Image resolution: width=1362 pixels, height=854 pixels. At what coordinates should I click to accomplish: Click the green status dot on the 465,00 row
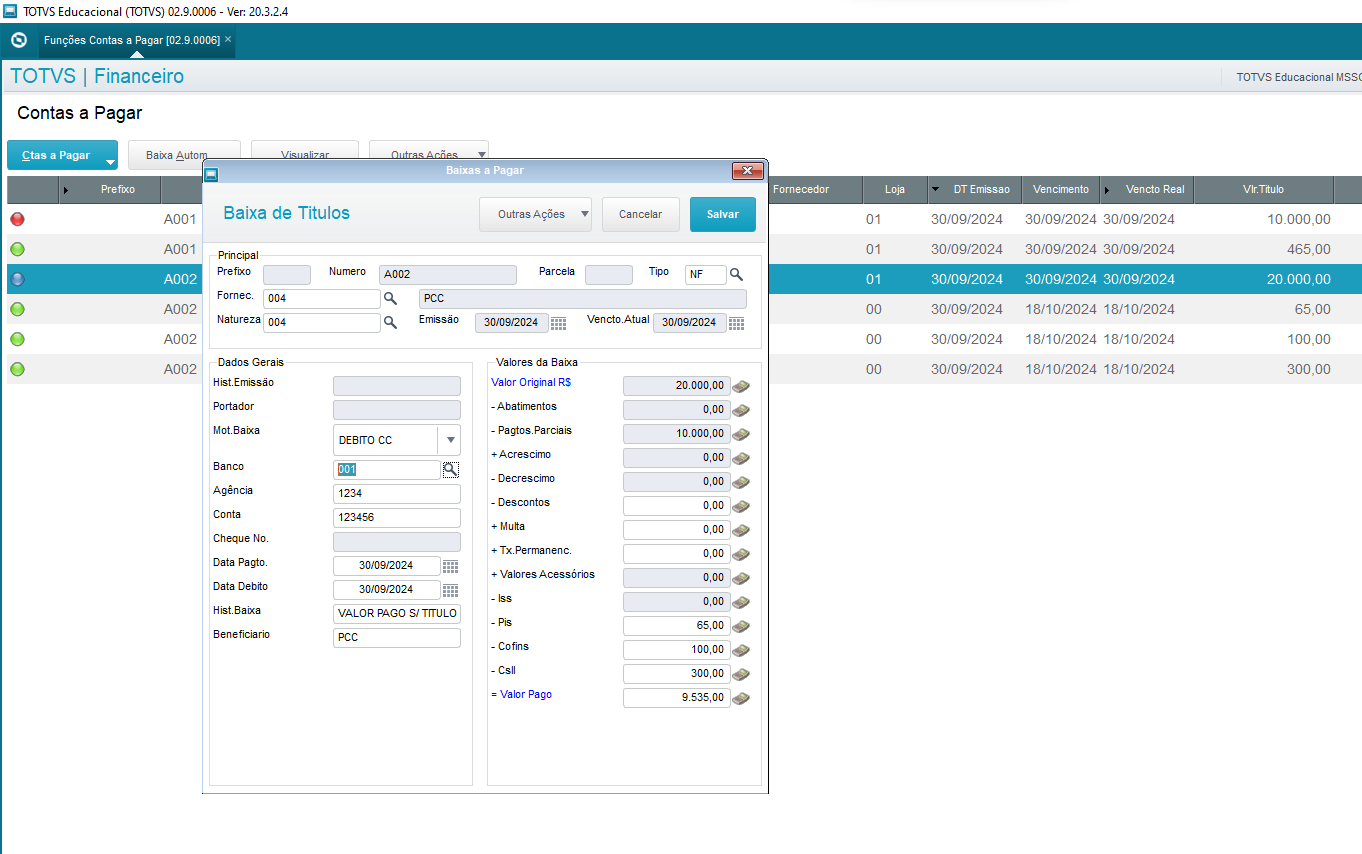click(17, 249)
